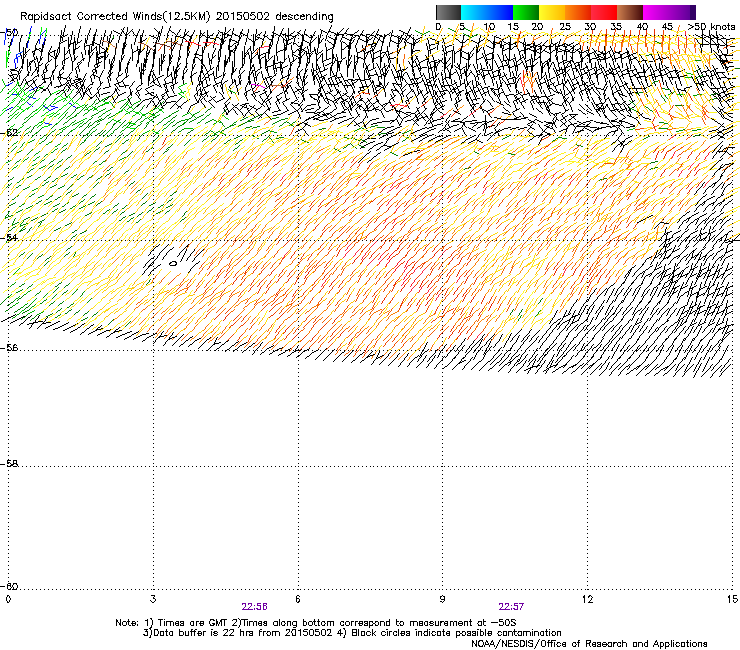Click the -60 latitude axis label
Viewport: 740px width, 650px height.
pyautogui.click(x=8, y=586)
